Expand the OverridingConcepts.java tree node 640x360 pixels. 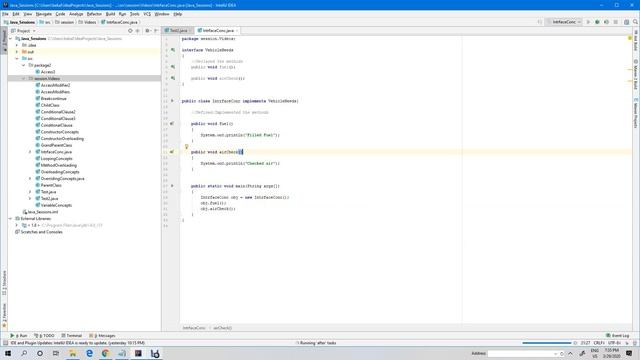(30, 178)
